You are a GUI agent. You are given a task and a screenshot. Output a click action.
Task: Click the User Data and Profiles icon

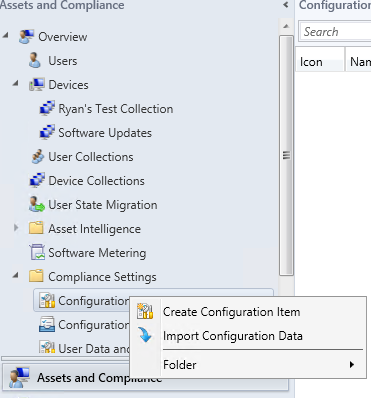(x=47, y=347)
